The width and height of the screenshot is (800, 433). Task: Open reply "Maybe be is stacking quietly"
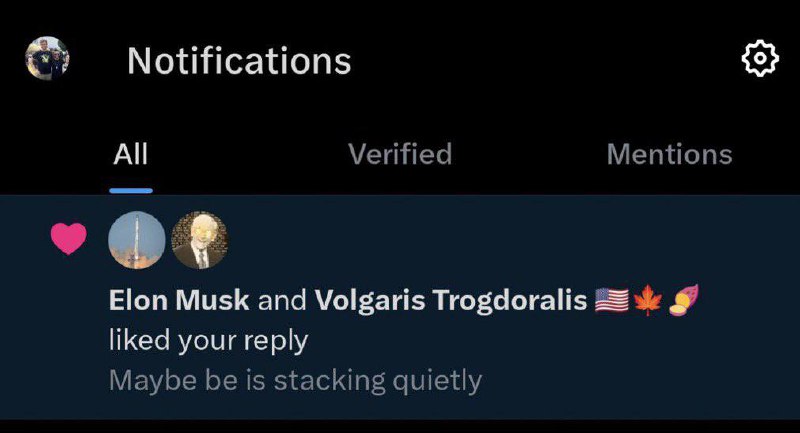coord(295,380)
